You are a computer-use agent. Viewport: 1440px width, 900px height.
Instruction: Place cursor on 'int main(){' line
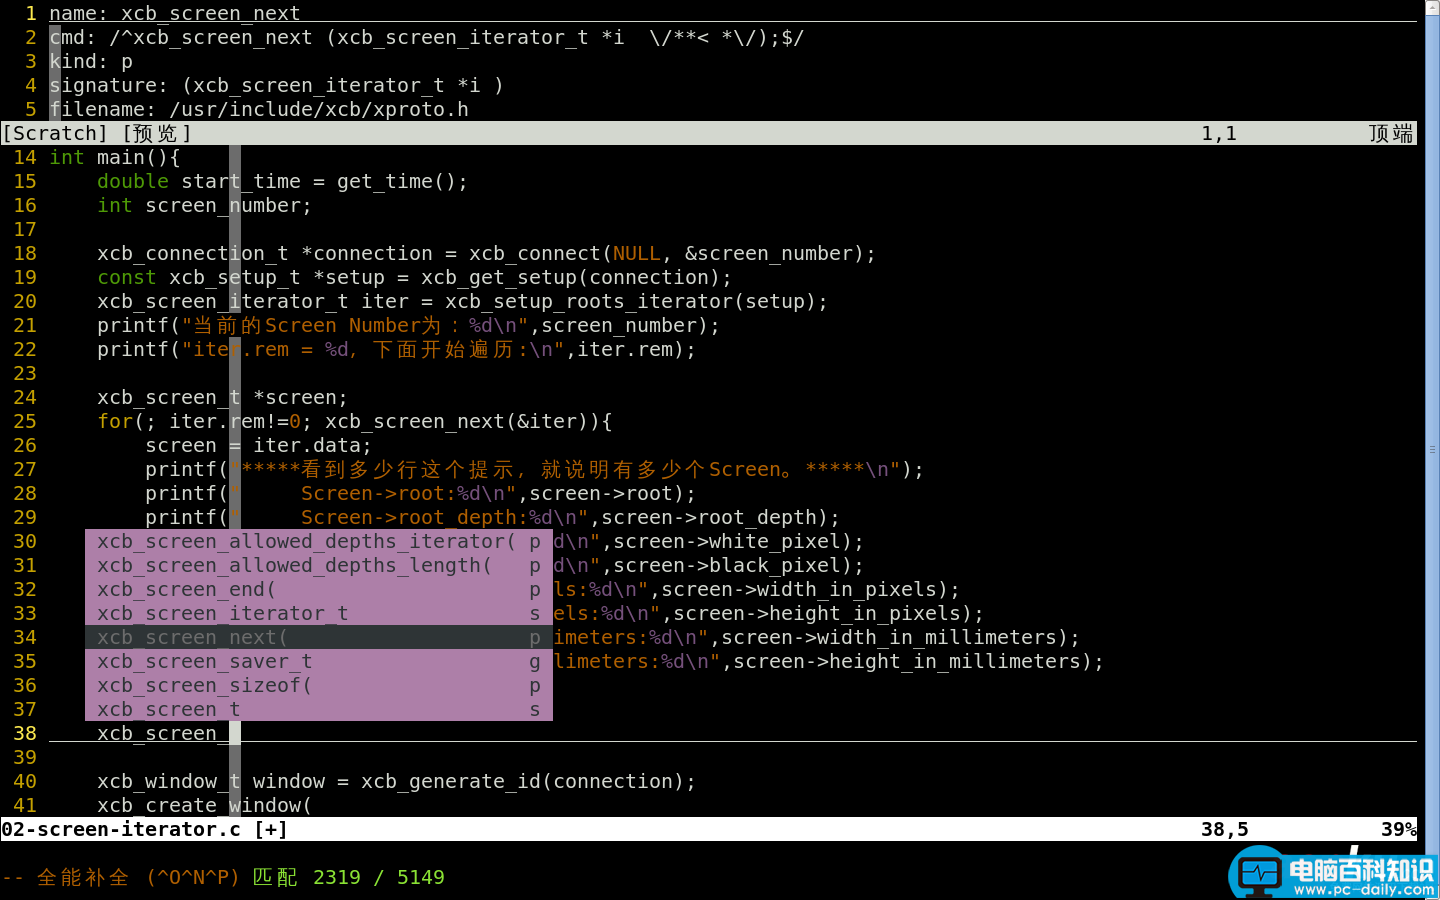[x=115, y=157]
